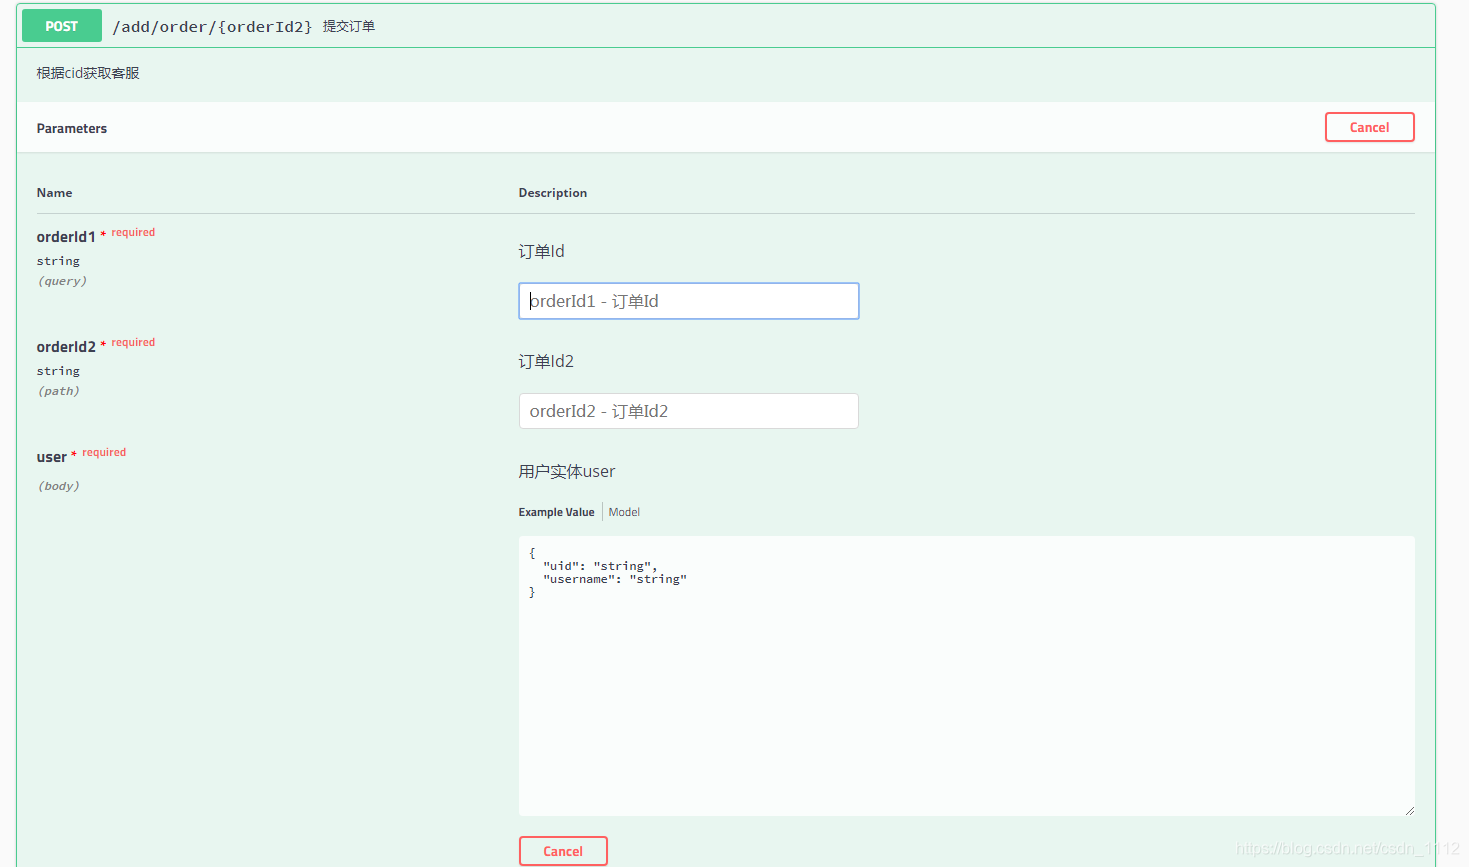Click the Cancel button below the body textarea

pyautogui.click(x=563, y=851)
